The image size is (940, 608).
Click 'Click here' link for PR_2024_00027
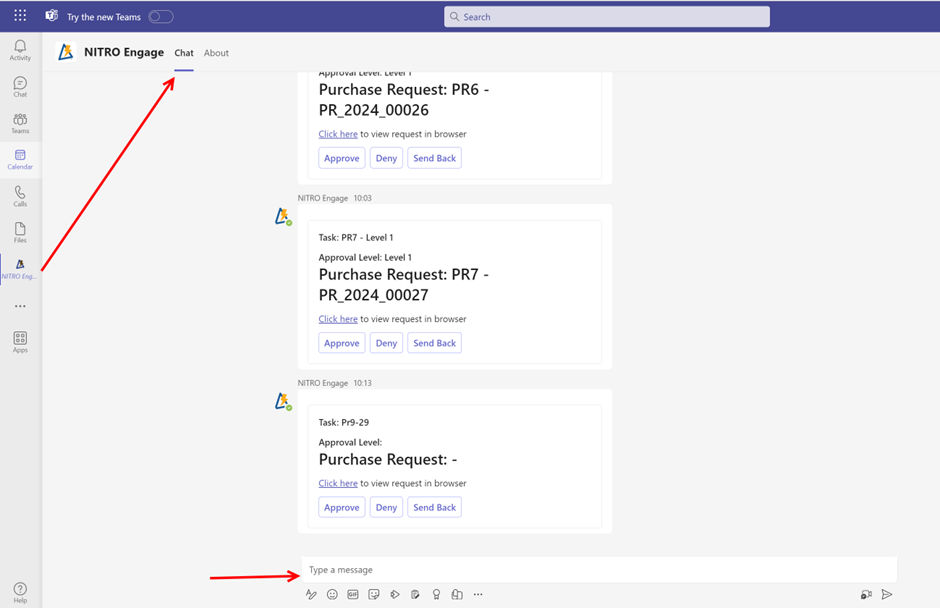pos(338,319)
